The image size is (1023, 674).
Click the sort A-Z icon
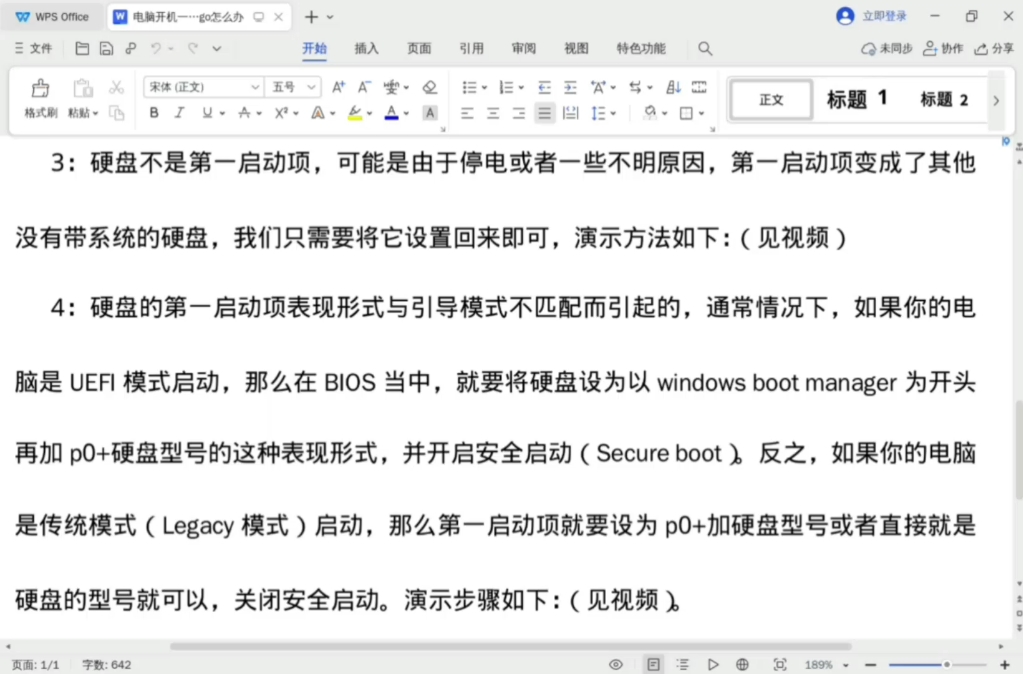coord(673,87)
